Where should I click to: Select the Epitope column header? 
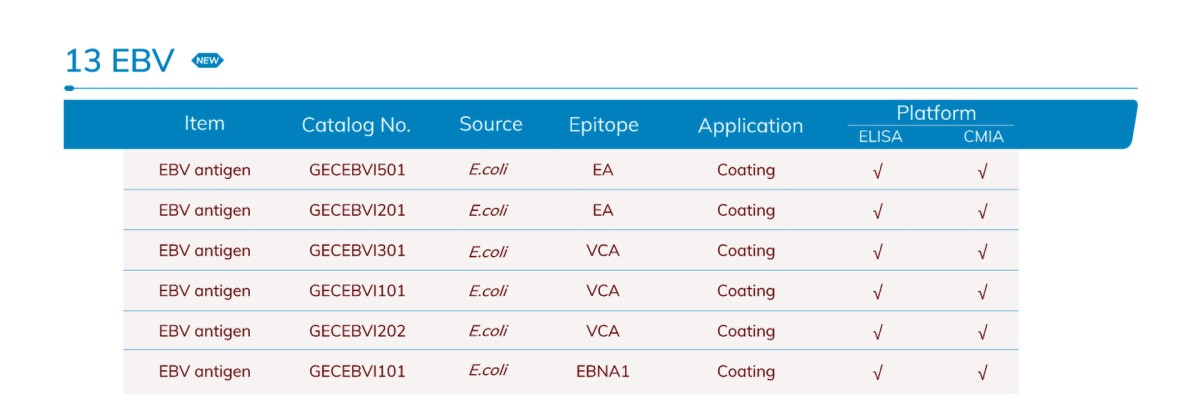pyautogui.click(x=603, y=126)
